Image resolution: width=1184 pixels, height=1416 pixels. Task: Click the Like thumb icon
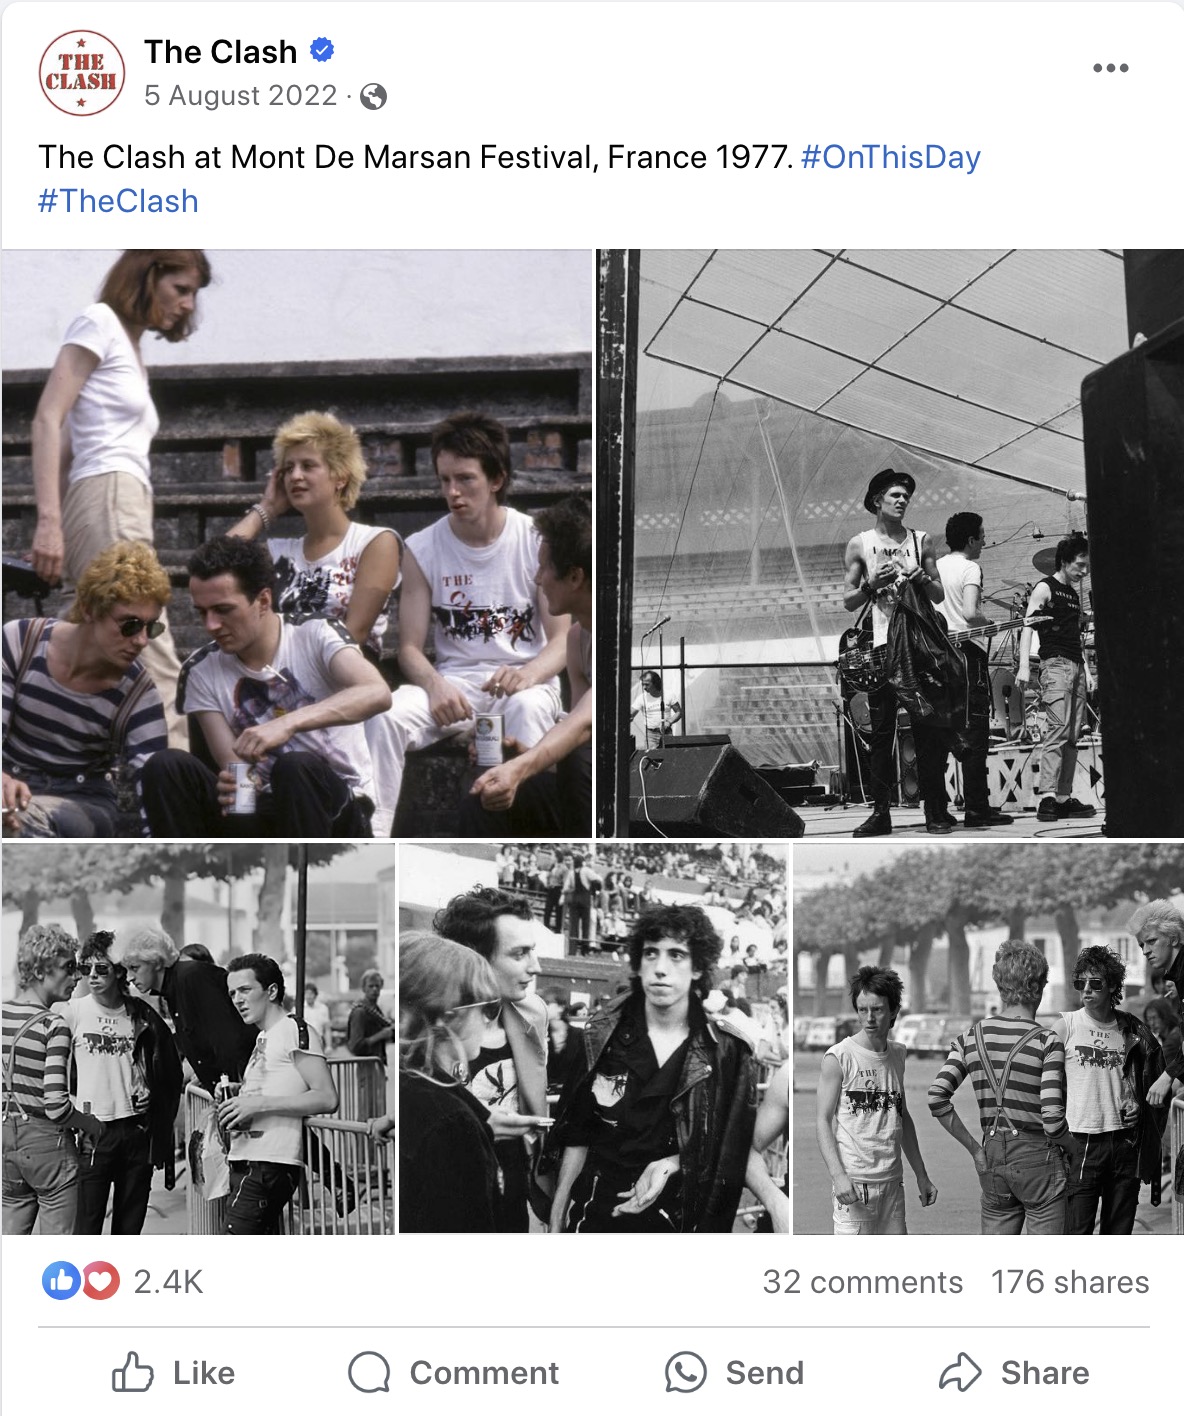click(132, 1372)
